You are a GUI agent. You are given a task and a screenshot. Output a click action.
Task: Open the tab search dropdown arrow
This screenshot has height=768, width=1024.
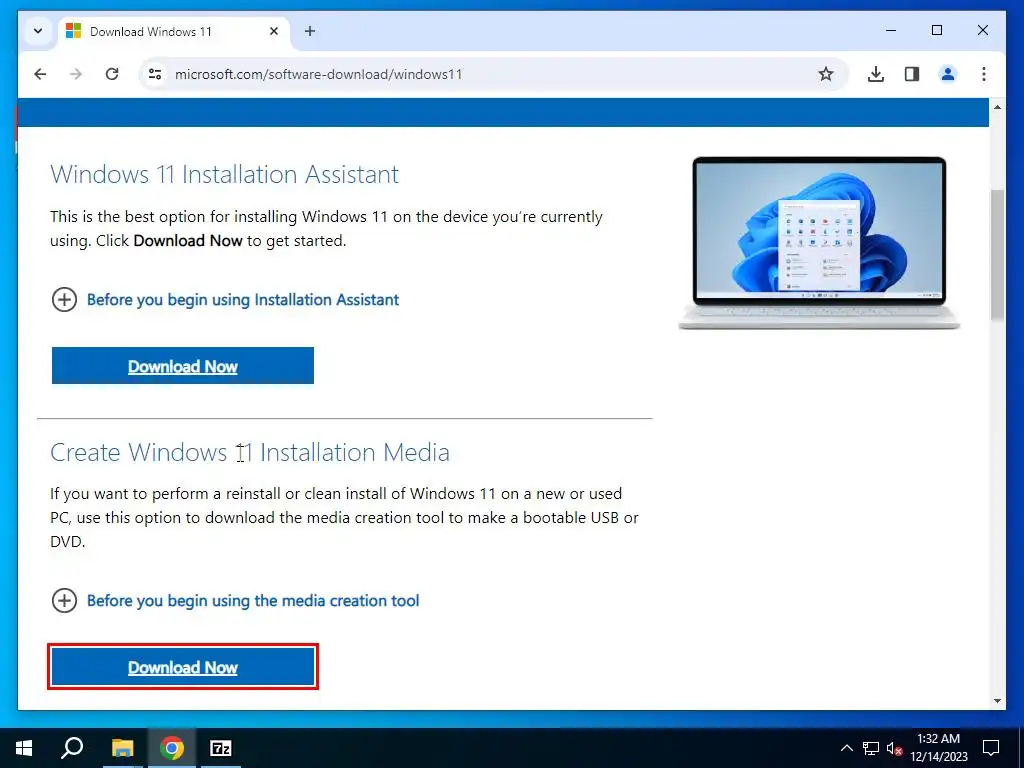tap(38, 31)
